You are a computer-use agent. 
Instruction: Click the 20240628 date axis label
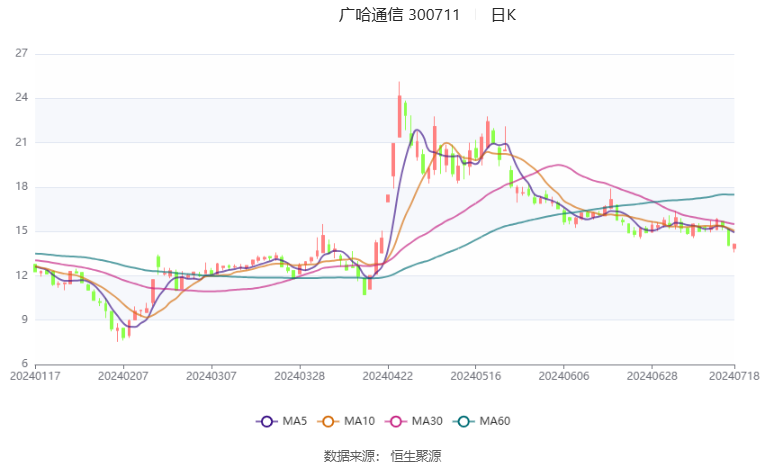652,376
